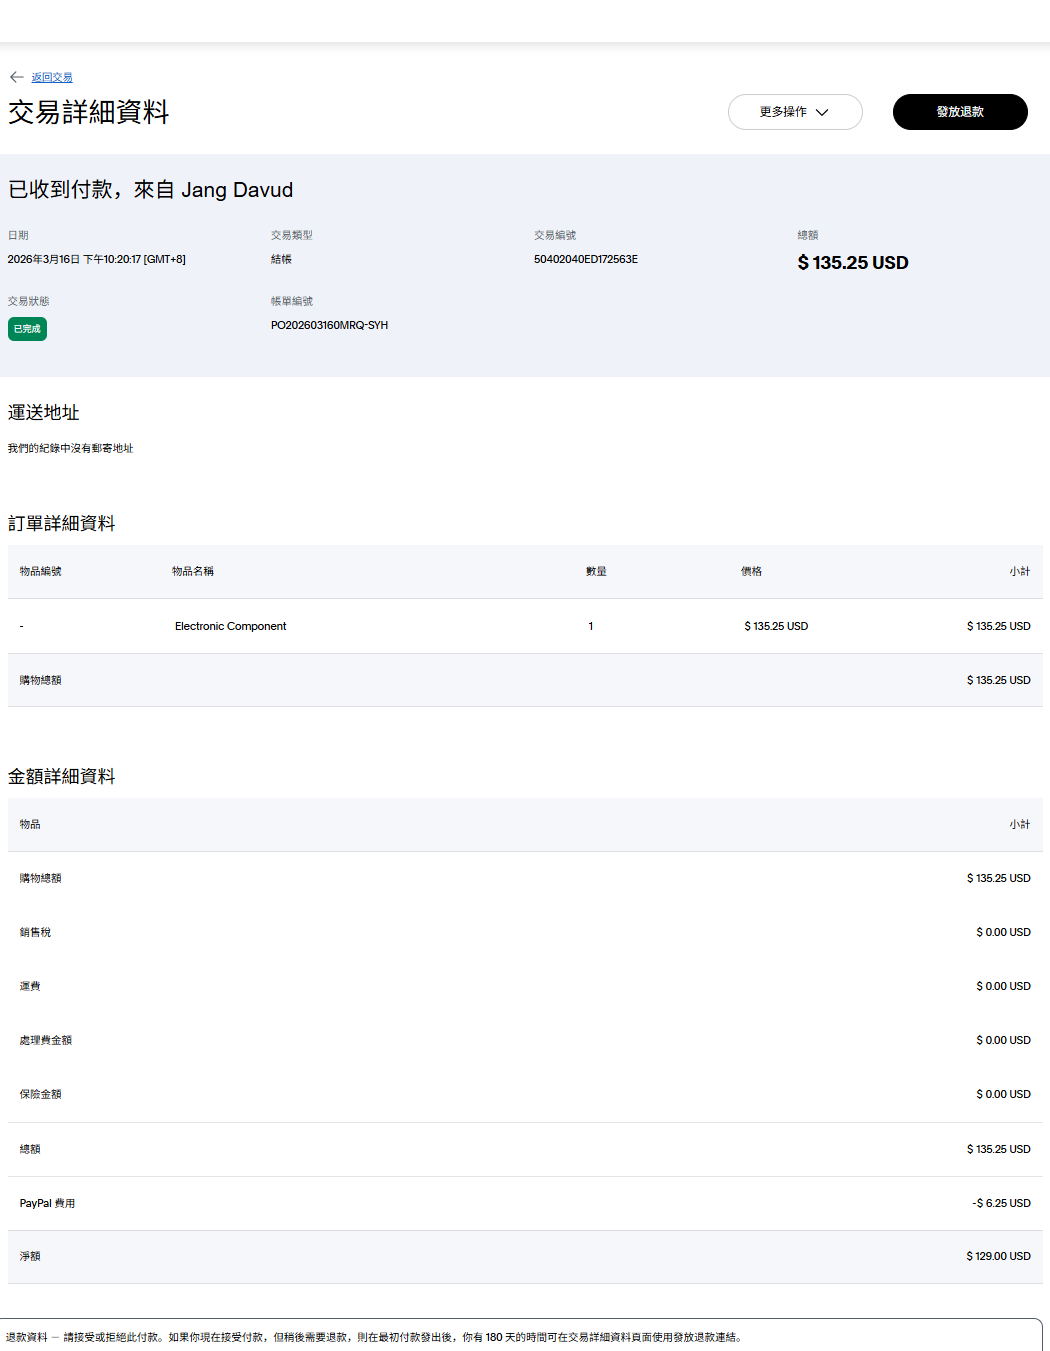Click invoice number PO202603160MRQ-SYH
This screenshot has height=1351, width=1050.
point(329,325)
